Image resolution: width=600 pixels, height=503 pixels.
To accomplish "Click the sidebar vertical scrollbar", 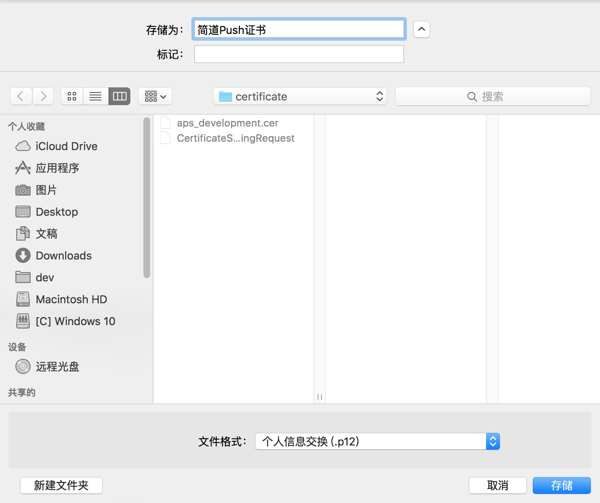I will (x=147, y=197).
